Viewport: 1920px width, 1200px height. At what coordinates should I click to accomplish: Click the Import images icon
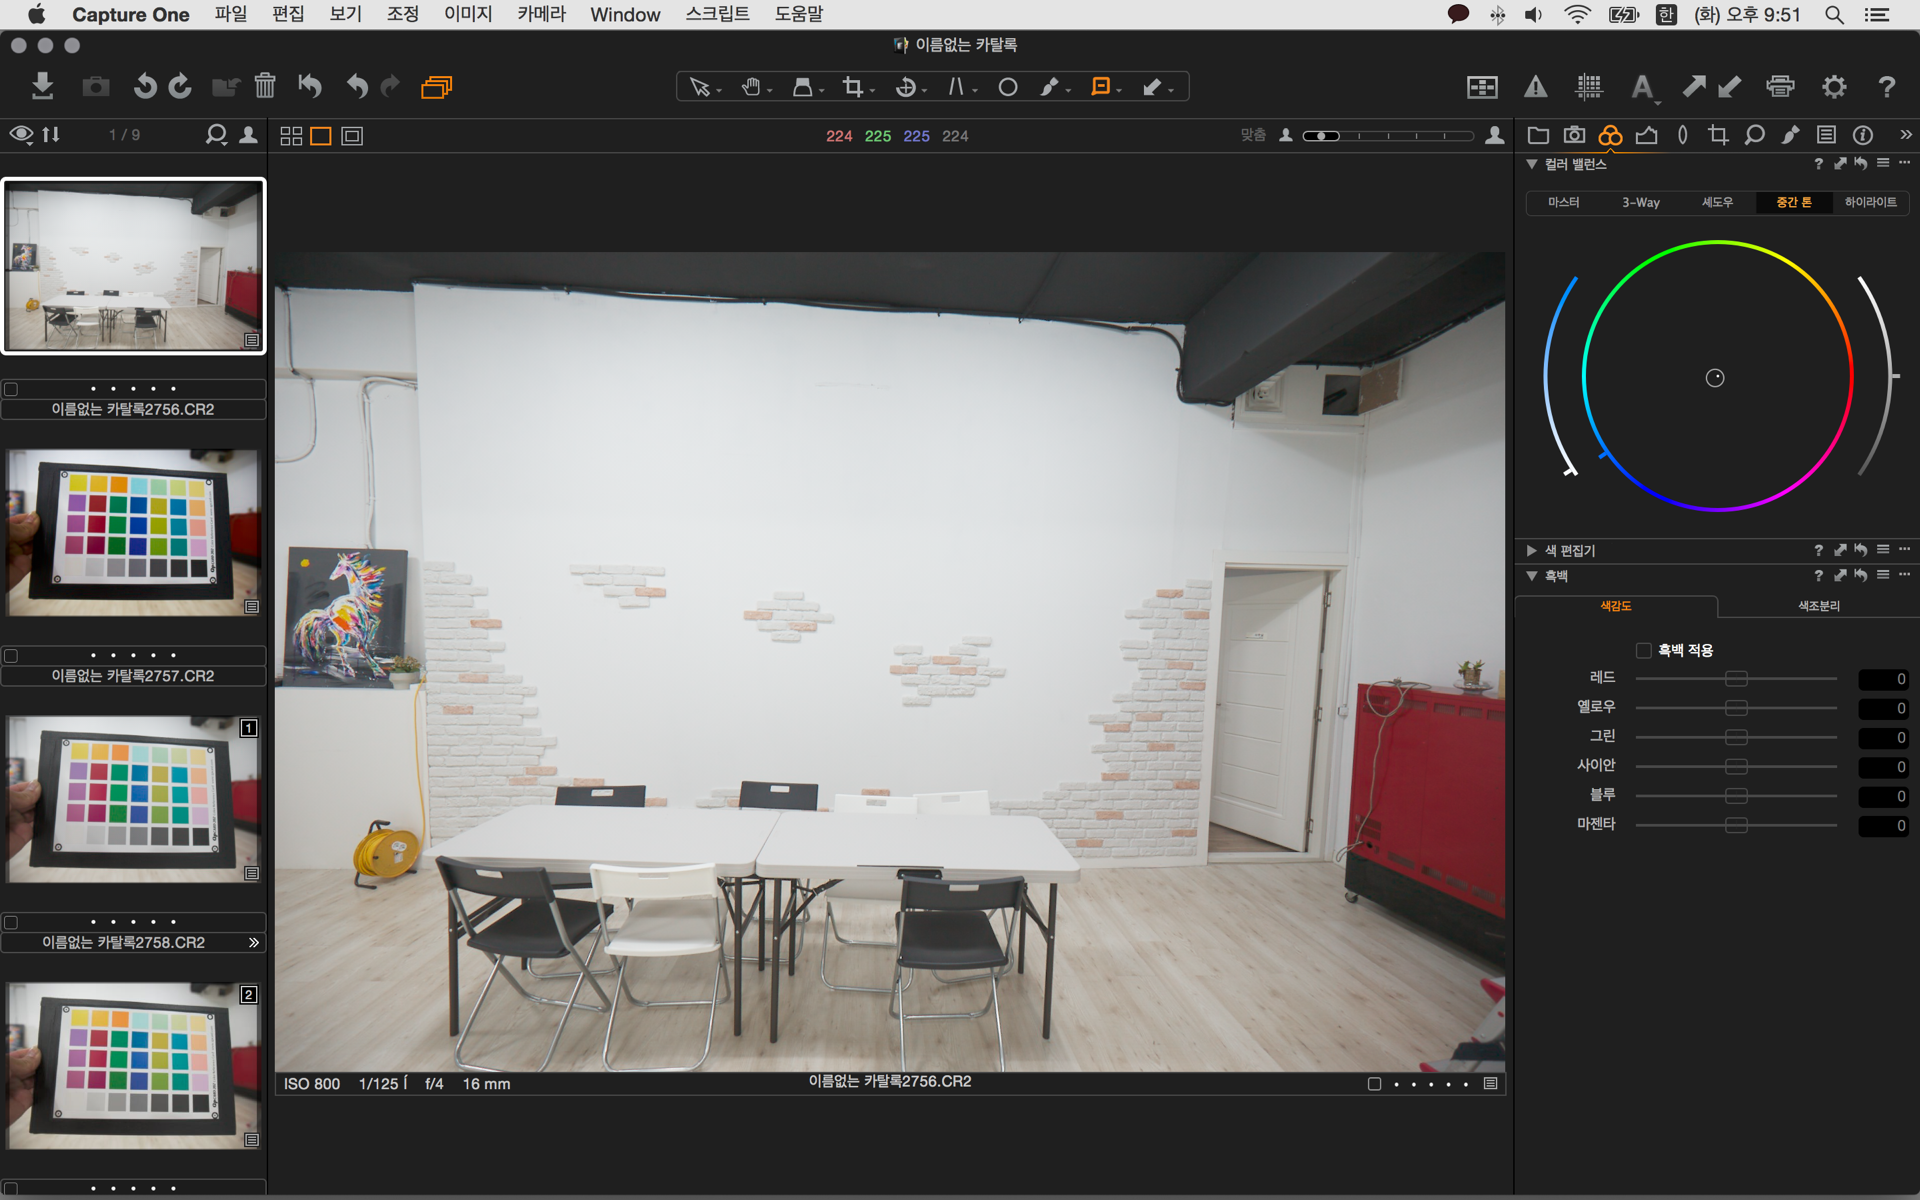42,87
